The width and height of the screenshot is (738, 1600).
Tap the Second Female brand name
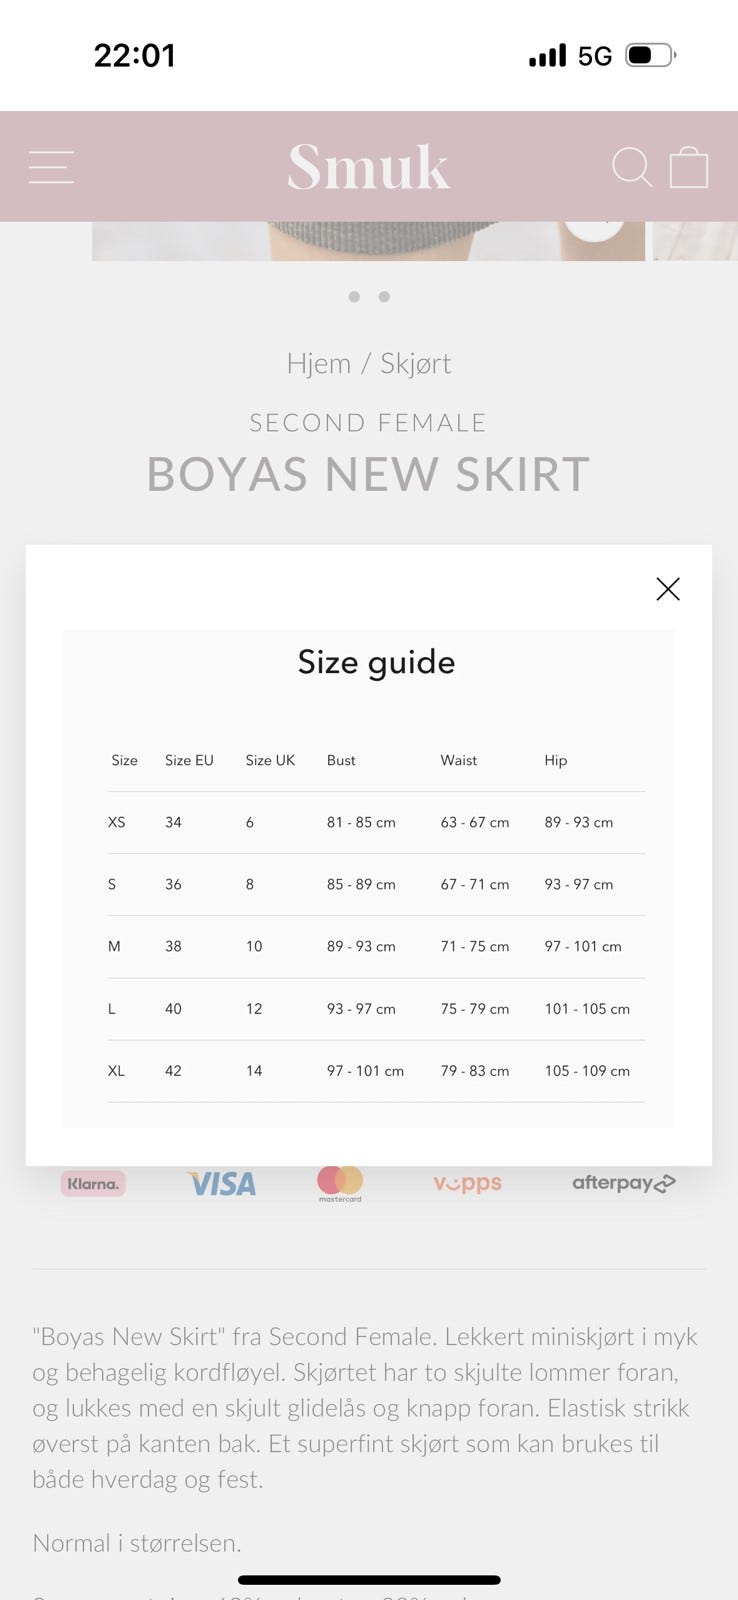click(368, 423)
